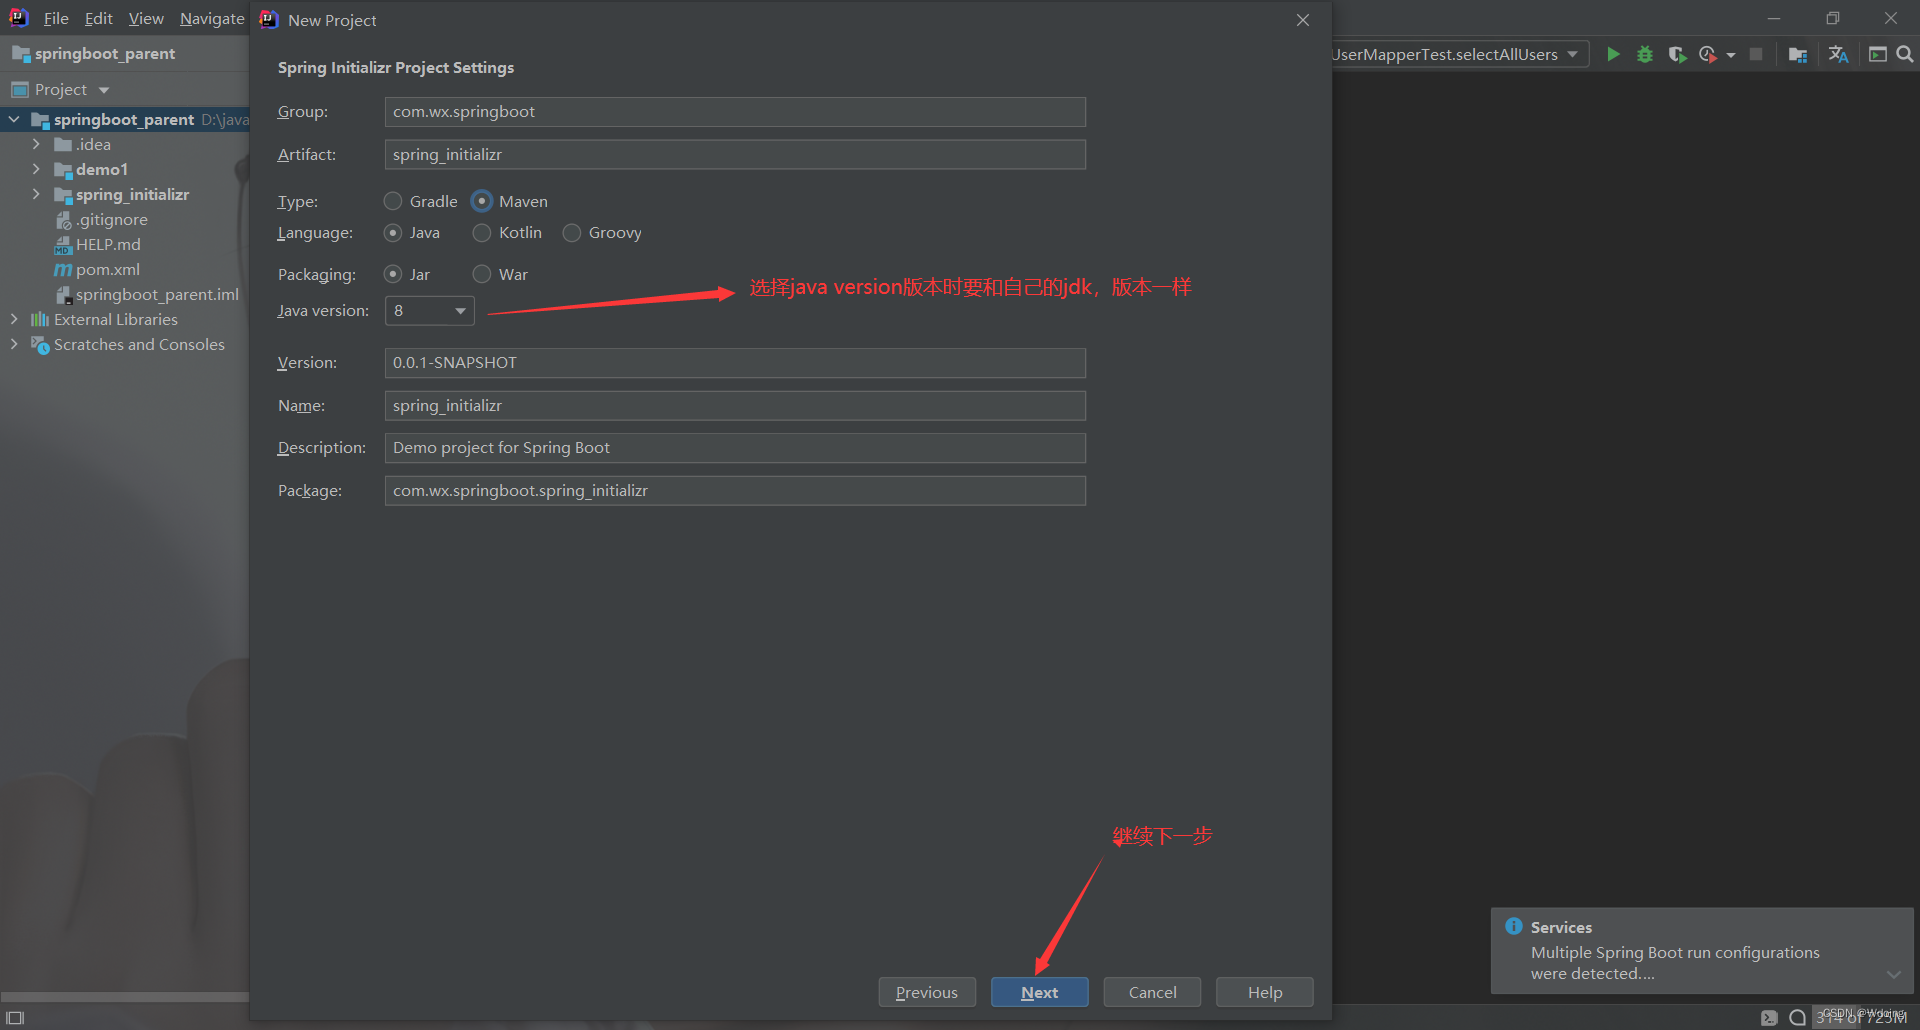Viewport: 1920px width, 1030px height.
Task: Expand the Services notification chevron
Action: point(1894,974)
